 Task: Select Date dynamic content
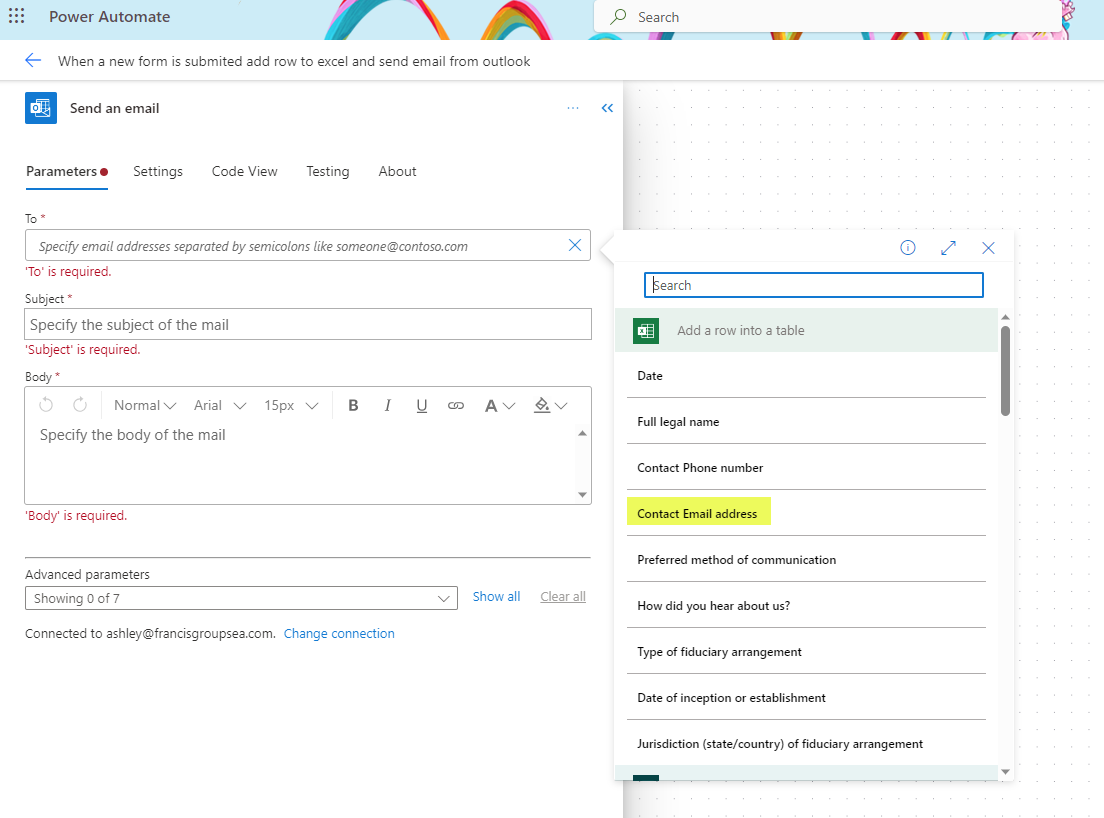coord(806,376)
